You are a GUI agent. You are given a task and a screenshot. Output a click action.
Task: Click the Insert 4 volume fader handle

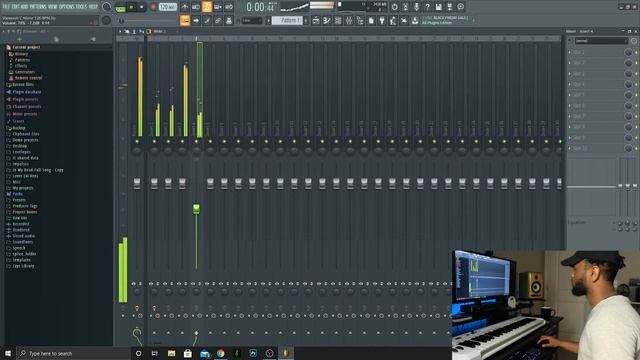click(196, 209)
